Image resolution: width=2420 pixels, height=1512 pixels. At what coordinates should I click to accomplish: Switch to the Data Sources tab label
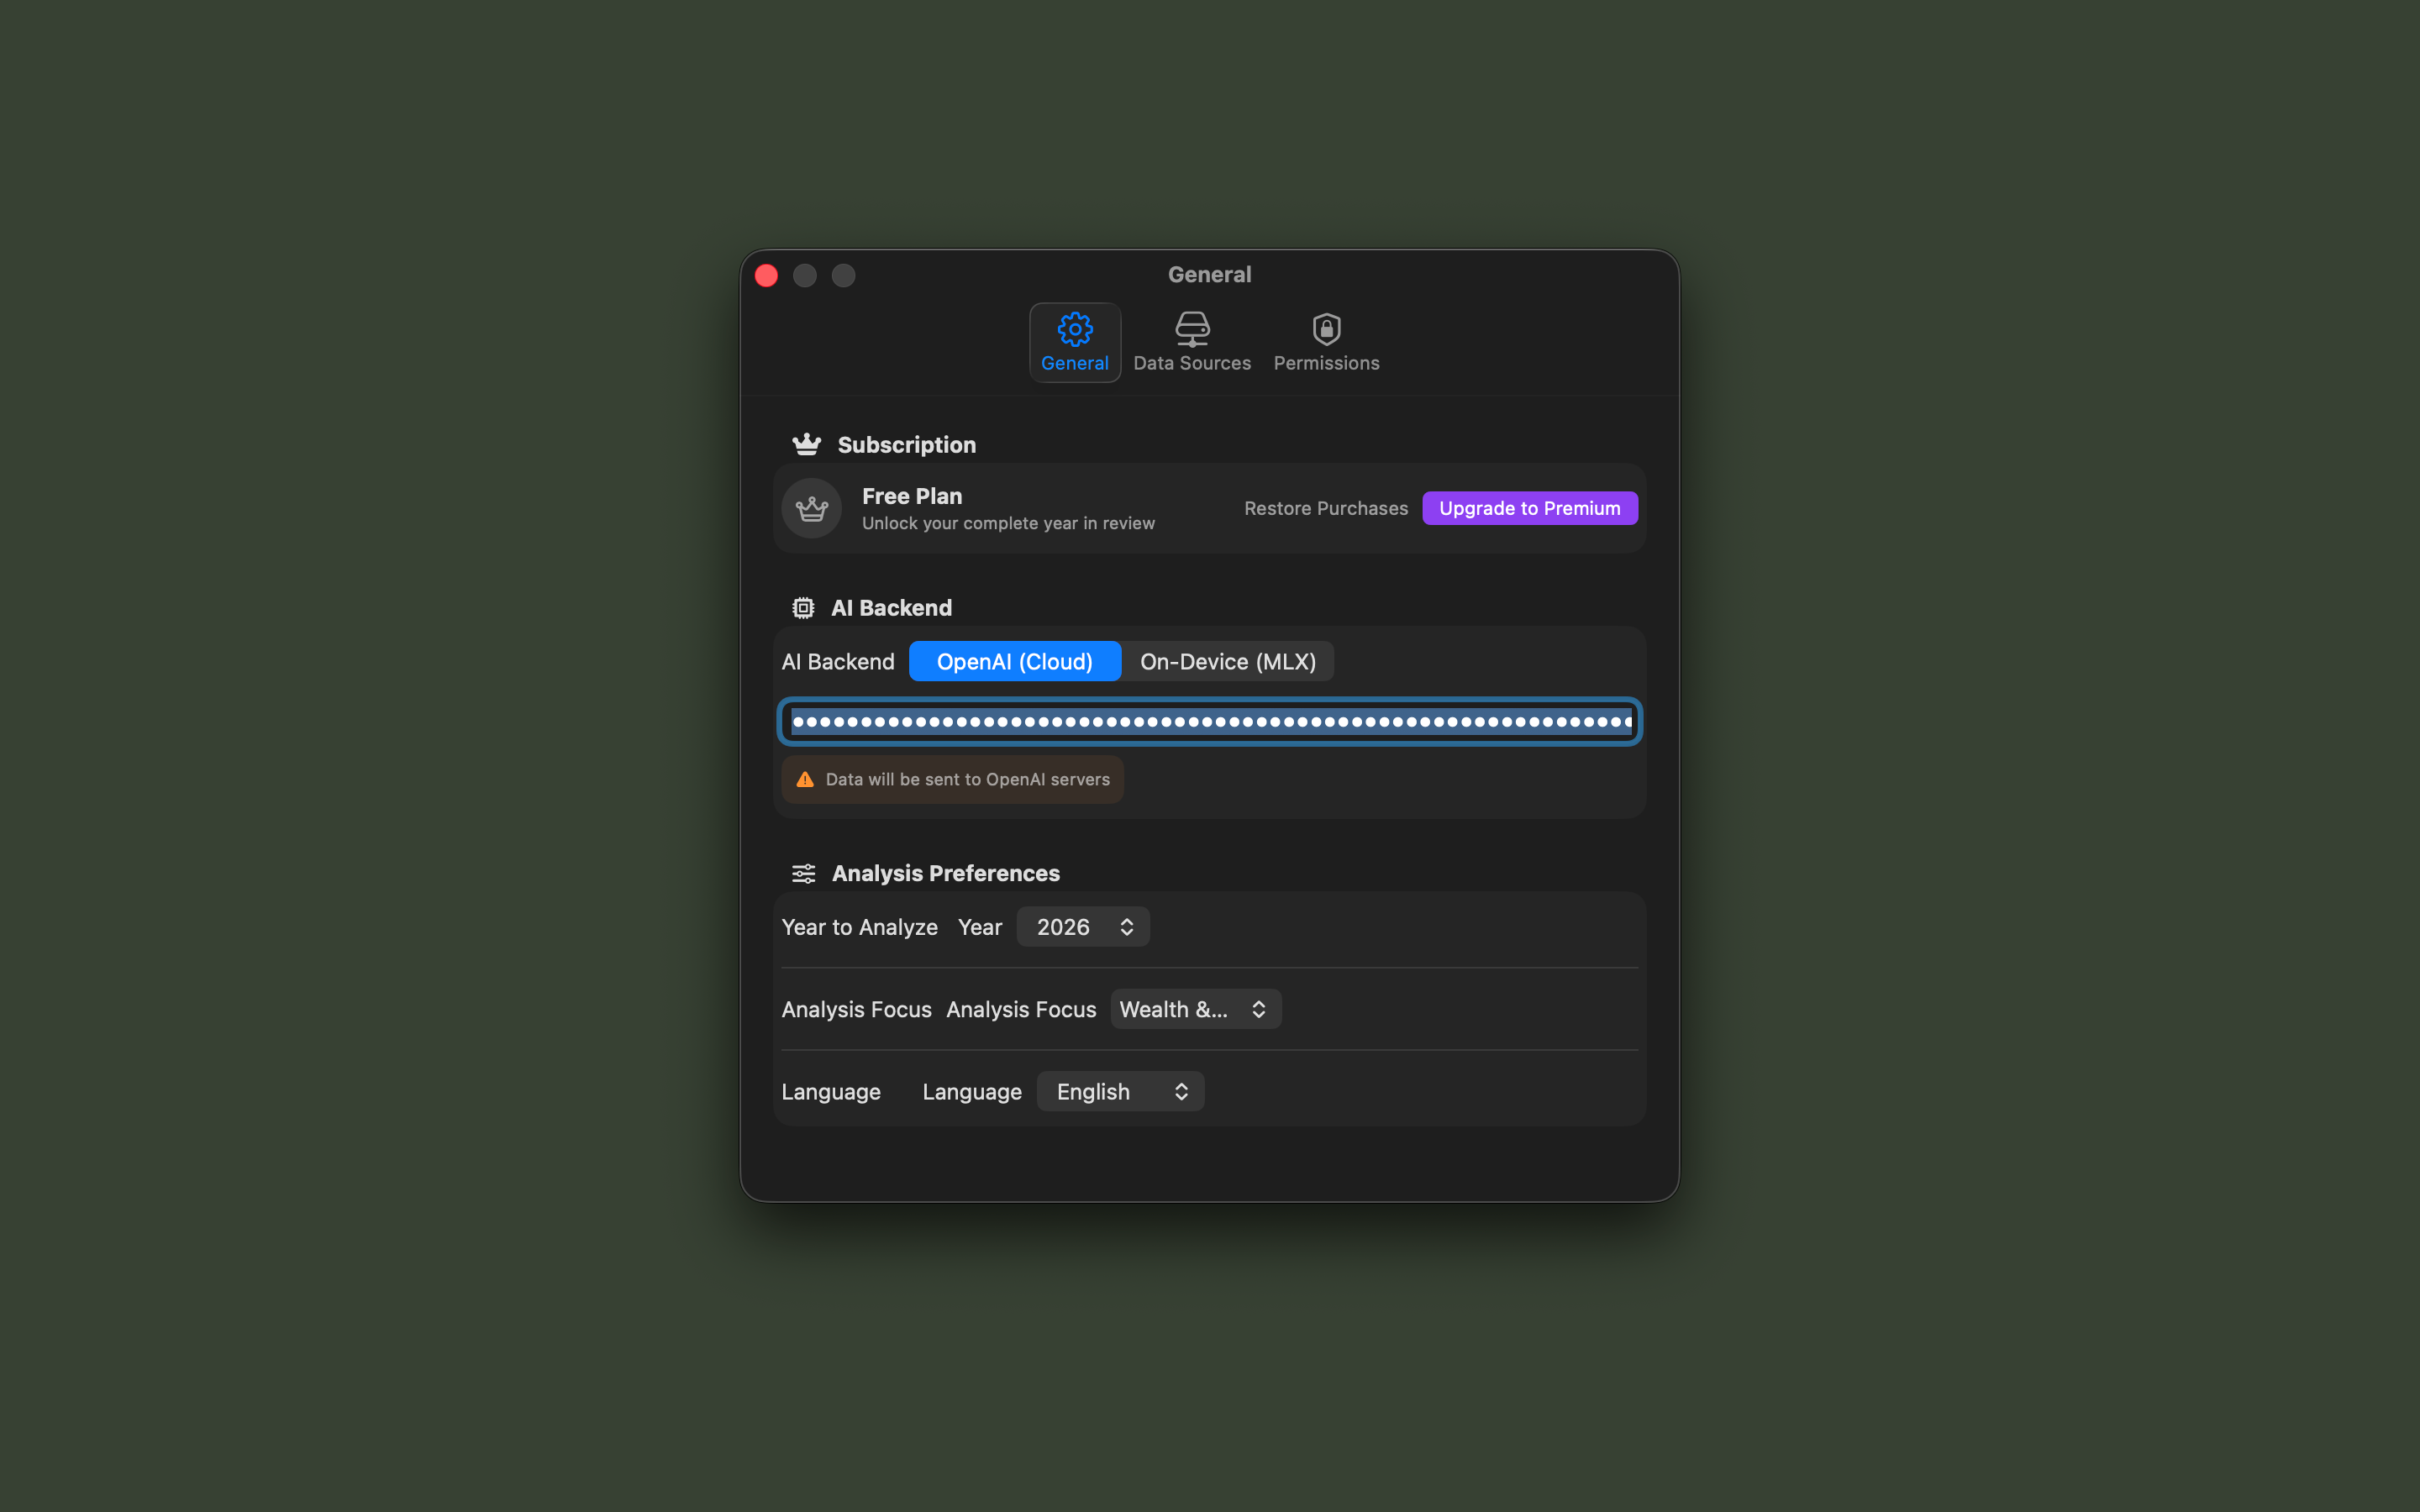1191,364
